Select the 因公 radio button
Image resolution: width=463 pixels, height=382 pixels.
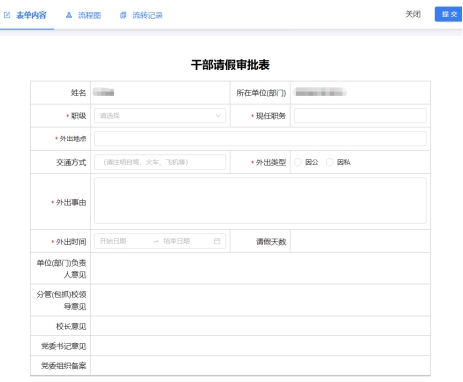298,162
